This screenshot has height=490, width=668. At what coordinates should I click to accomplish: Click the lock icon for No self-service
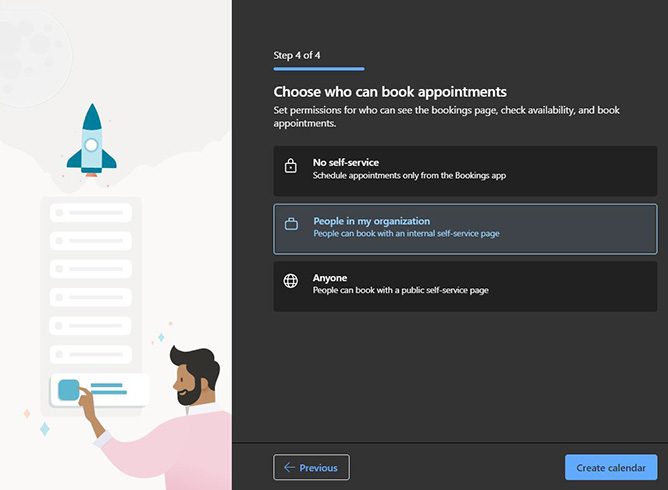click(291, 166)
